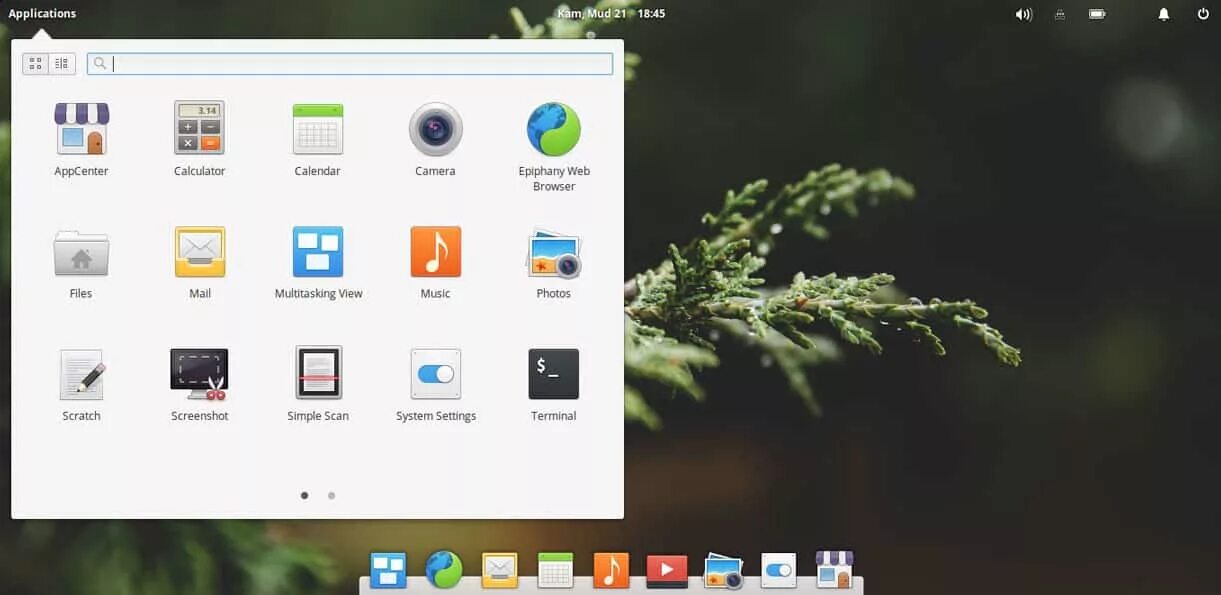The image size is (1221, 595).
Task: Open the power session menu
Action: coord(1203,14)
